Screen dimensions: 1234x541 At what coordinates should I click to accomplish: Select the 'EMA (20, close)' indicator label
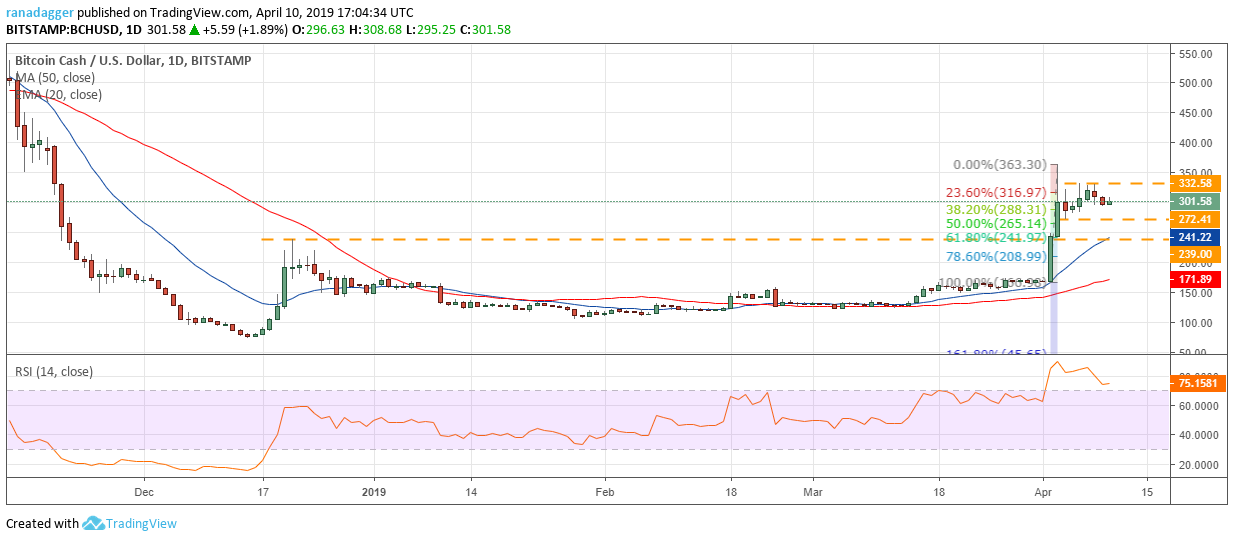click(60, 94)
